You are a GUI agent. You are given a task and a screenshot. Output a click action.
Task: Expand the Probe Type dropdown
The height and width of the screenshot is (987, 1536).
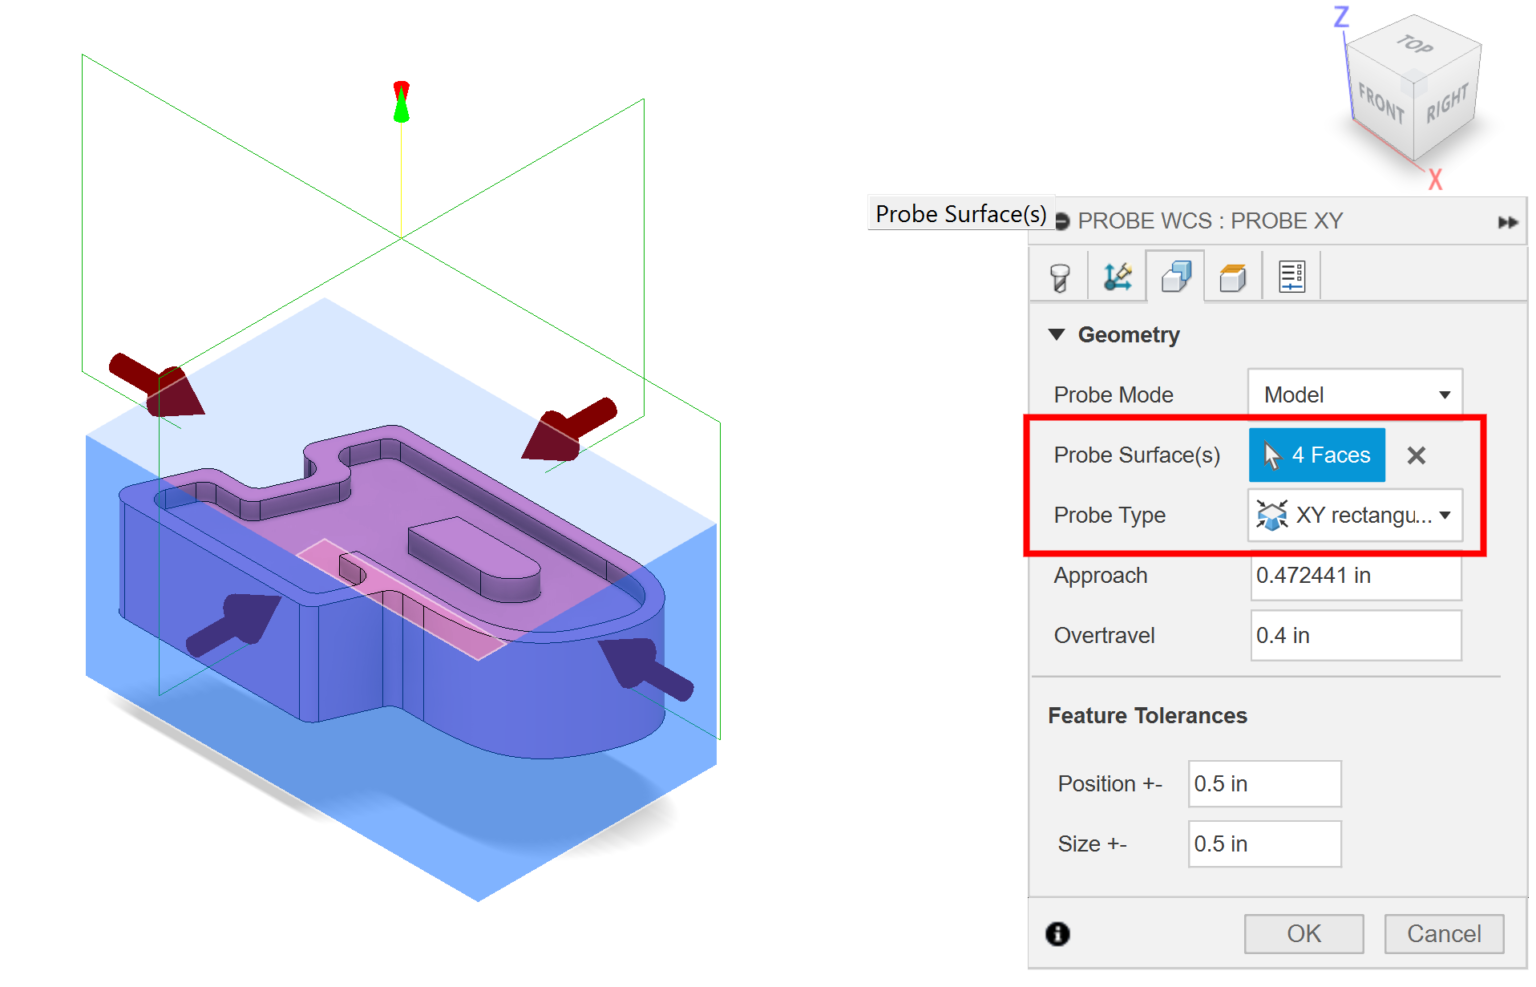(x=1444, y=515)
